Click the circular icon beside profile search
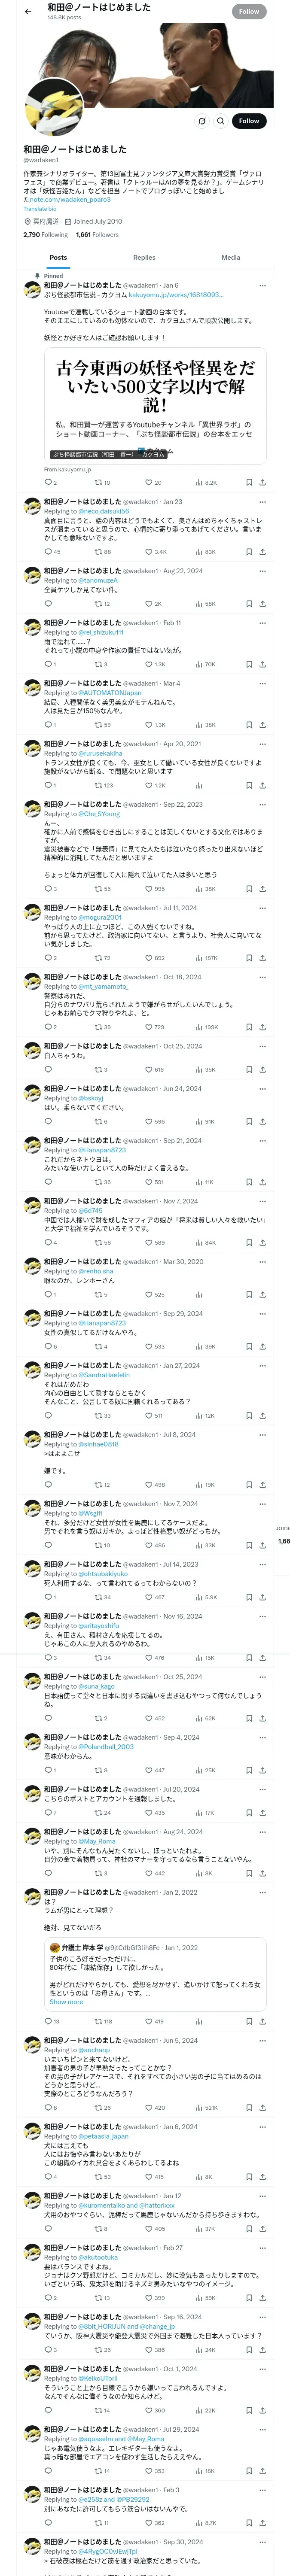The image size is (290, 2576). tap(201, 121)
